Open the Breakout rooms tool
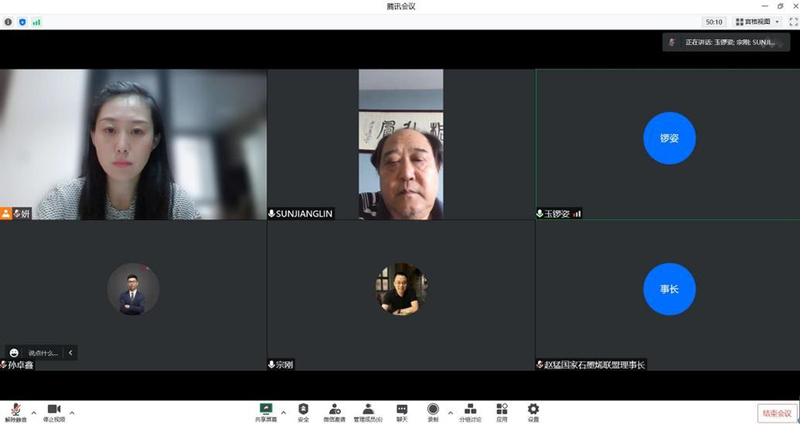The image size is (800, 424). pyautogui.click(x=470, y=411)
